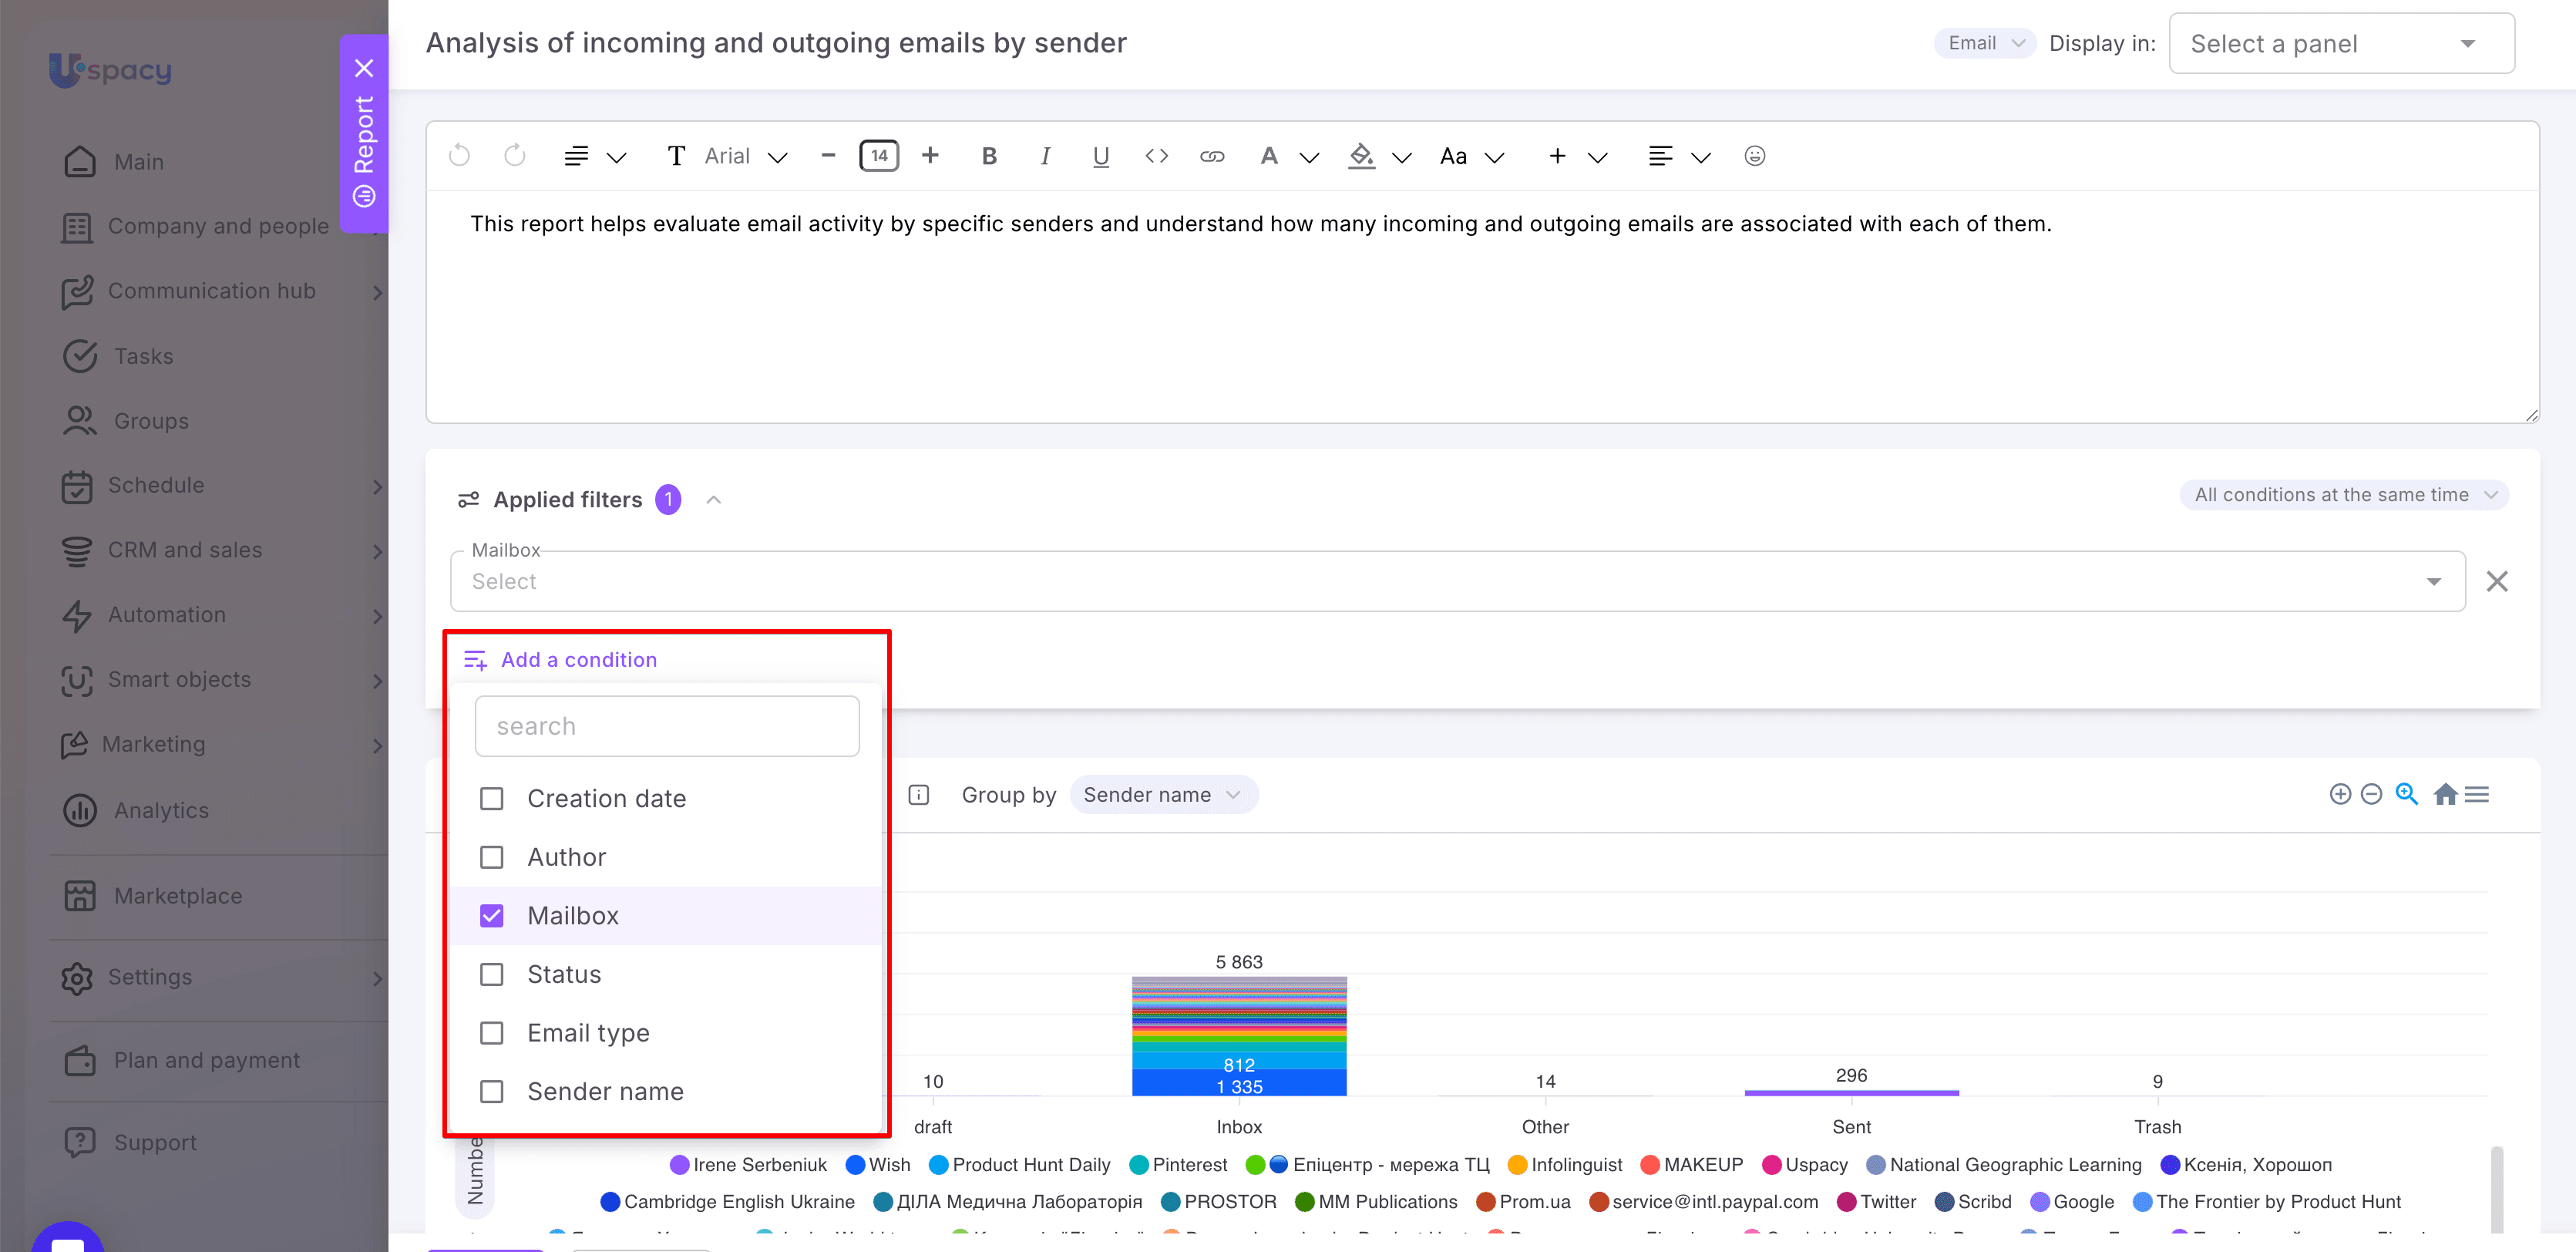
Task: Click chart zoom-in plus icon
Action: point(2339,794)
